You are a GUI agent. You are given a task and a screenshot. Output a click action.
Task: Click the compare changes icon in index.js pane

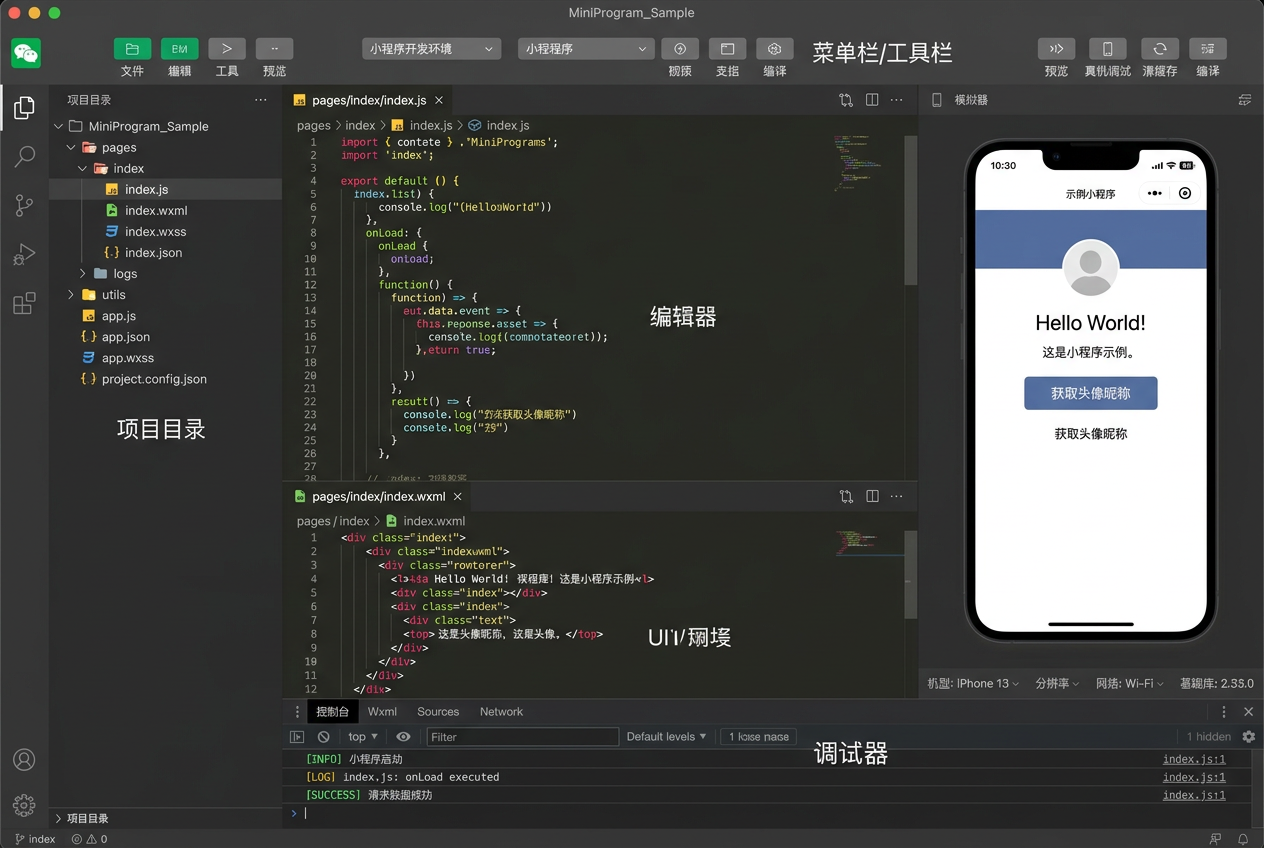pos(846,100)
